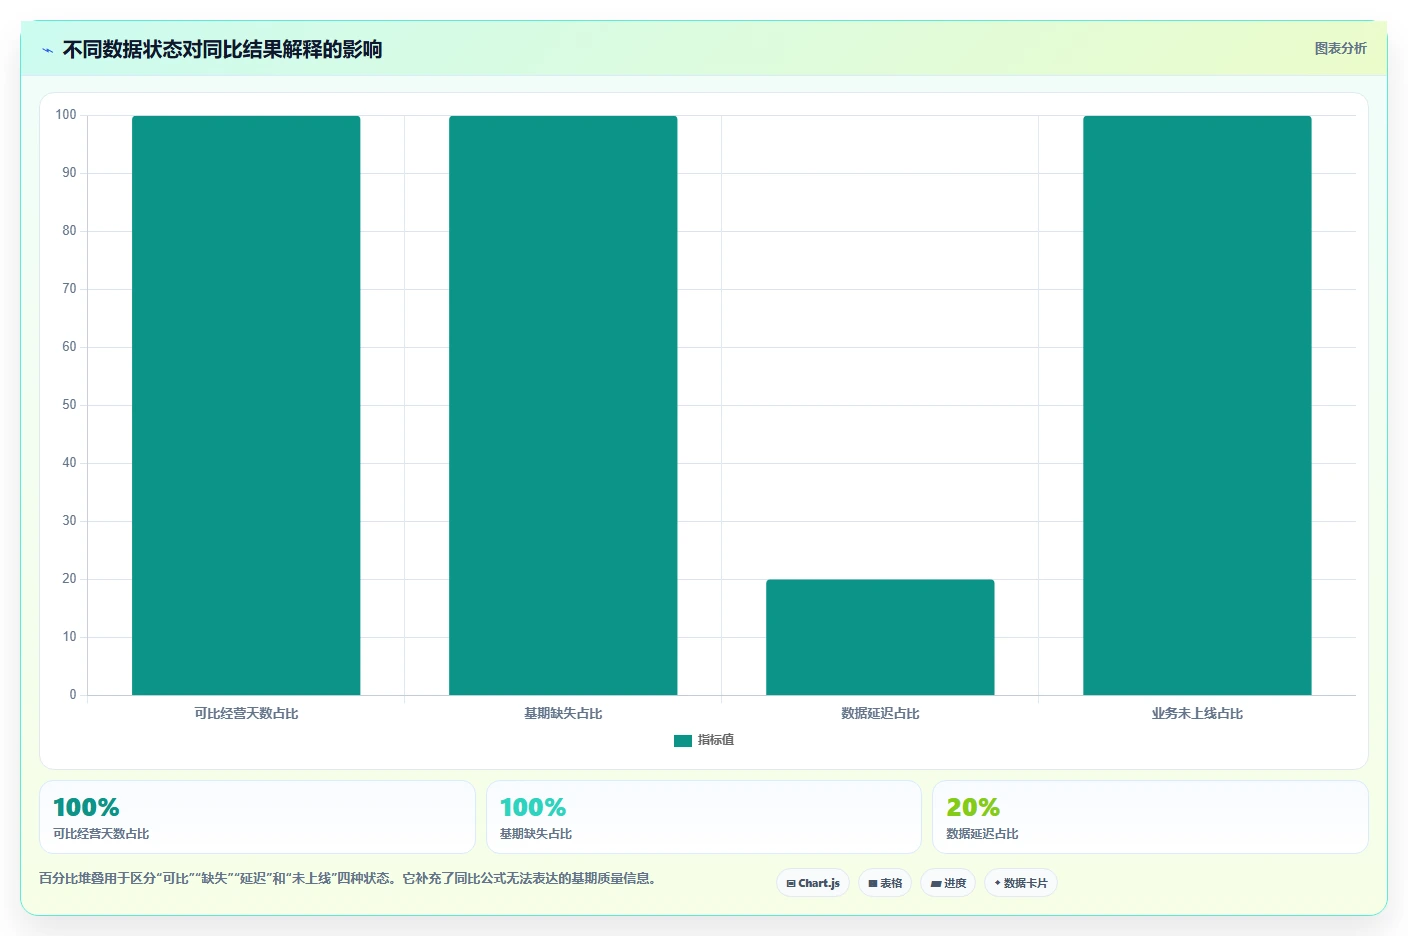The width and height of the screenshot is (1408, 936).
Task: Click the x-axis label 可比经营天数占比
Action: click(x=246, y=714)
